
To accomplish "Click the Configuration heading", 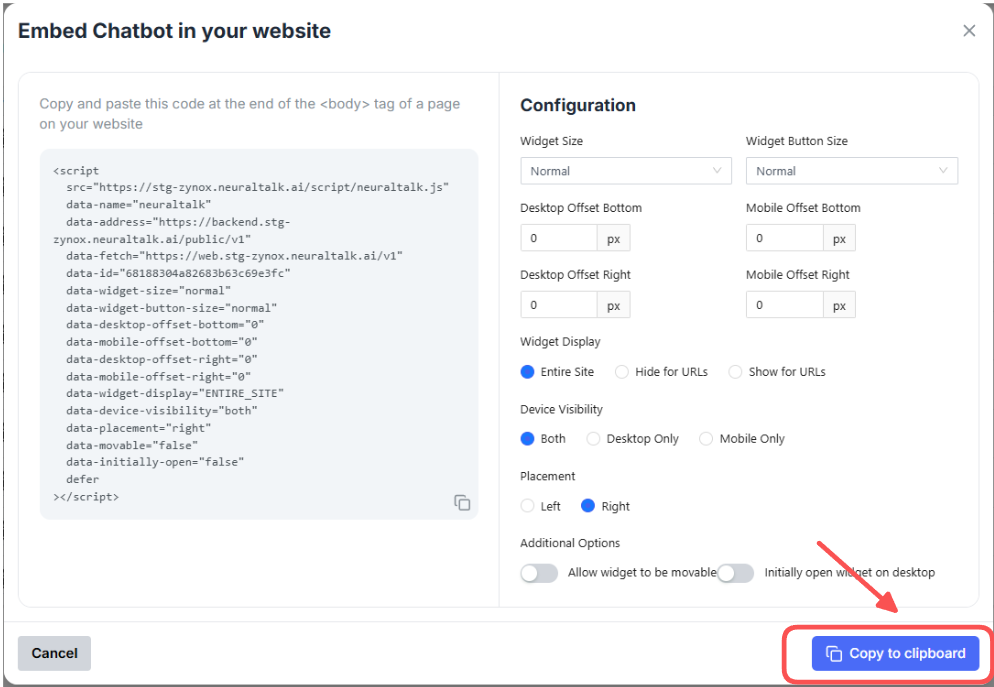I will point(578,105).
